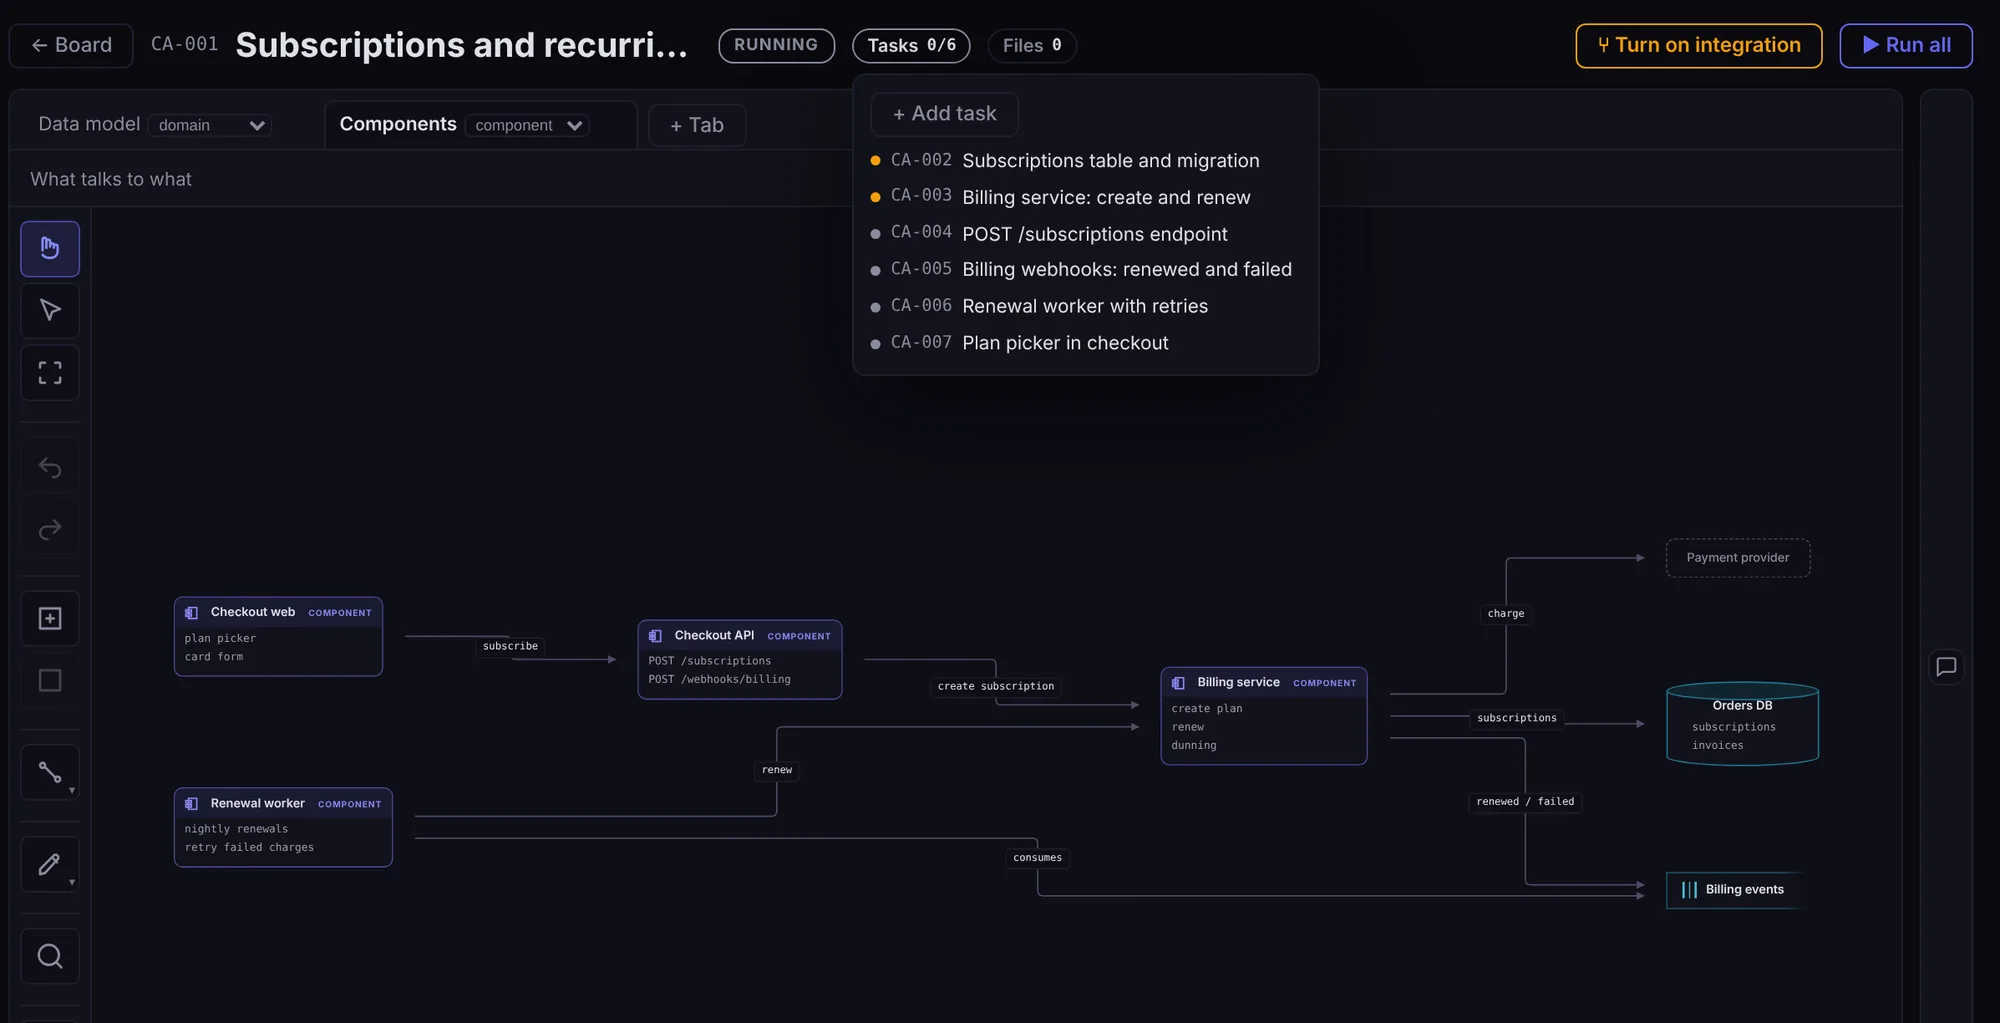The width and height of the screenshot is (2000, 1023).
Task: Select the connector line tool
Action: click(50, 772)
